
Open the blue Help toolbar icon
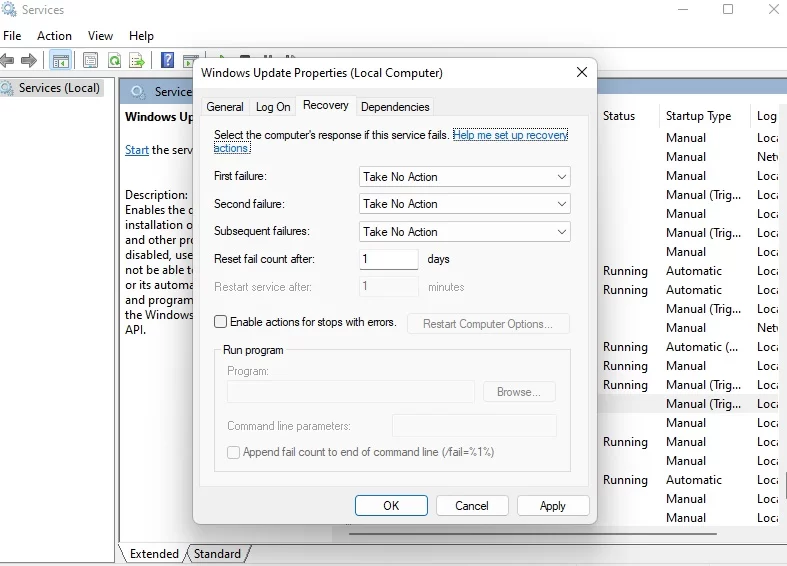(x=167, y=60)
